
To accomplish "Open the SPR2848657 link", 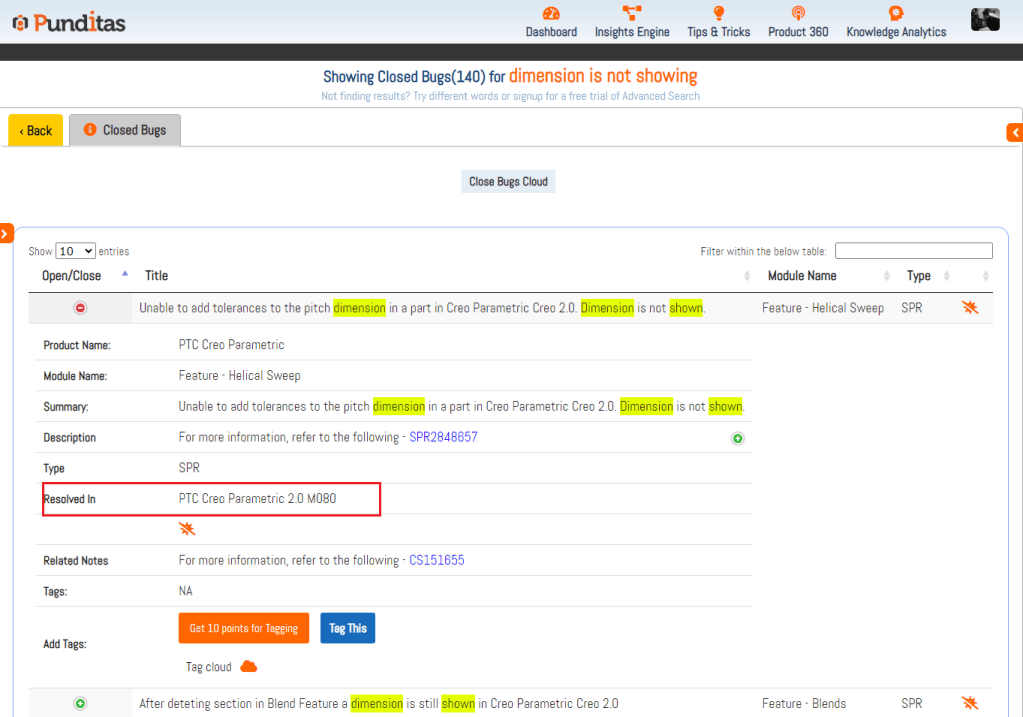I will (443, 438).
